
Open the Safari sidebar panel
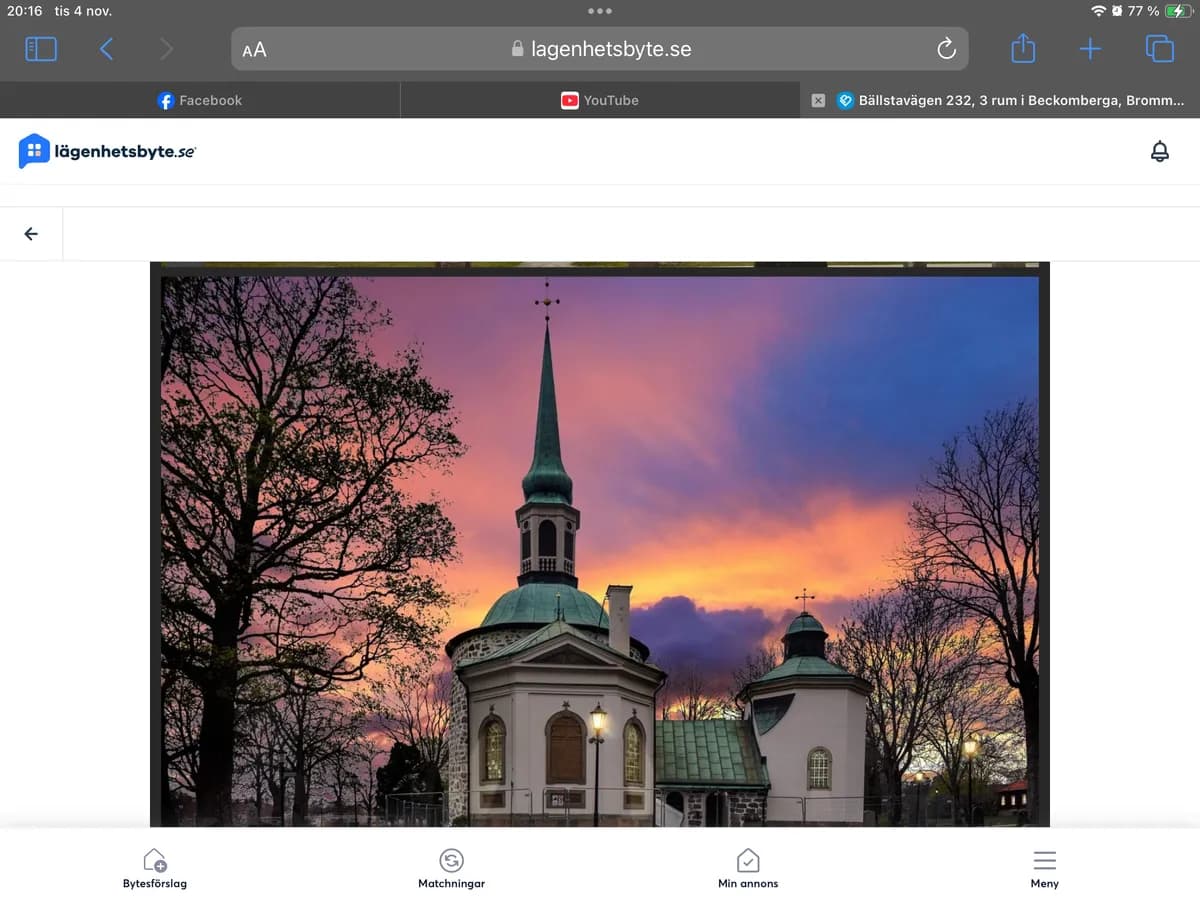tap(41, 49)
